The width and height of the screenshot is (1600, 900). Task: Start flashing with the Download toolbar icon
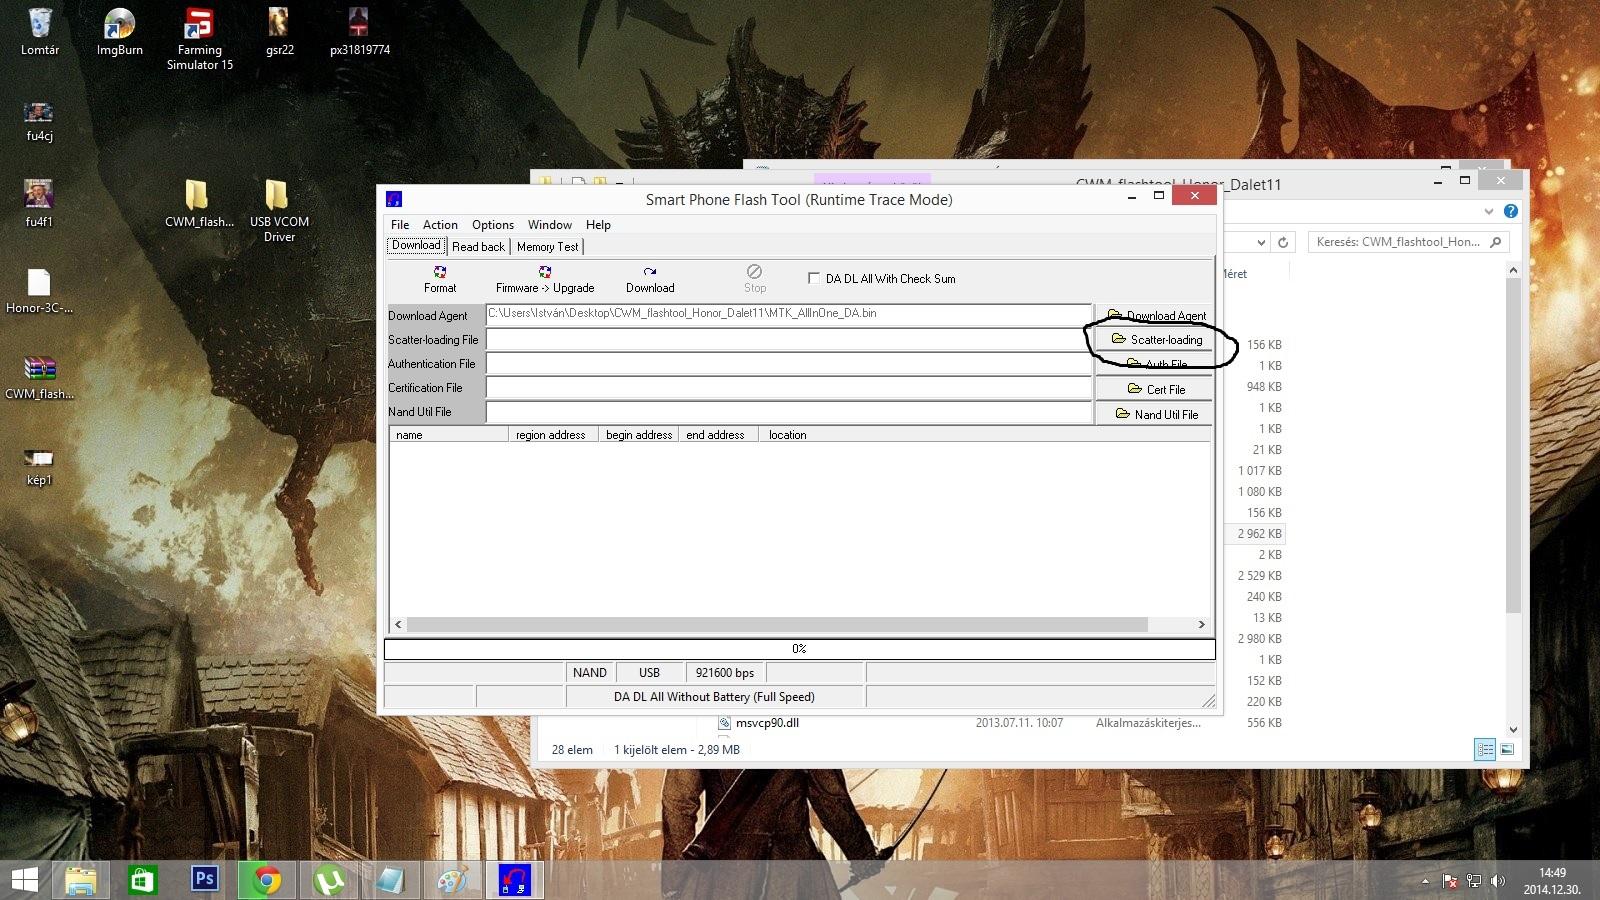[650, 279]
